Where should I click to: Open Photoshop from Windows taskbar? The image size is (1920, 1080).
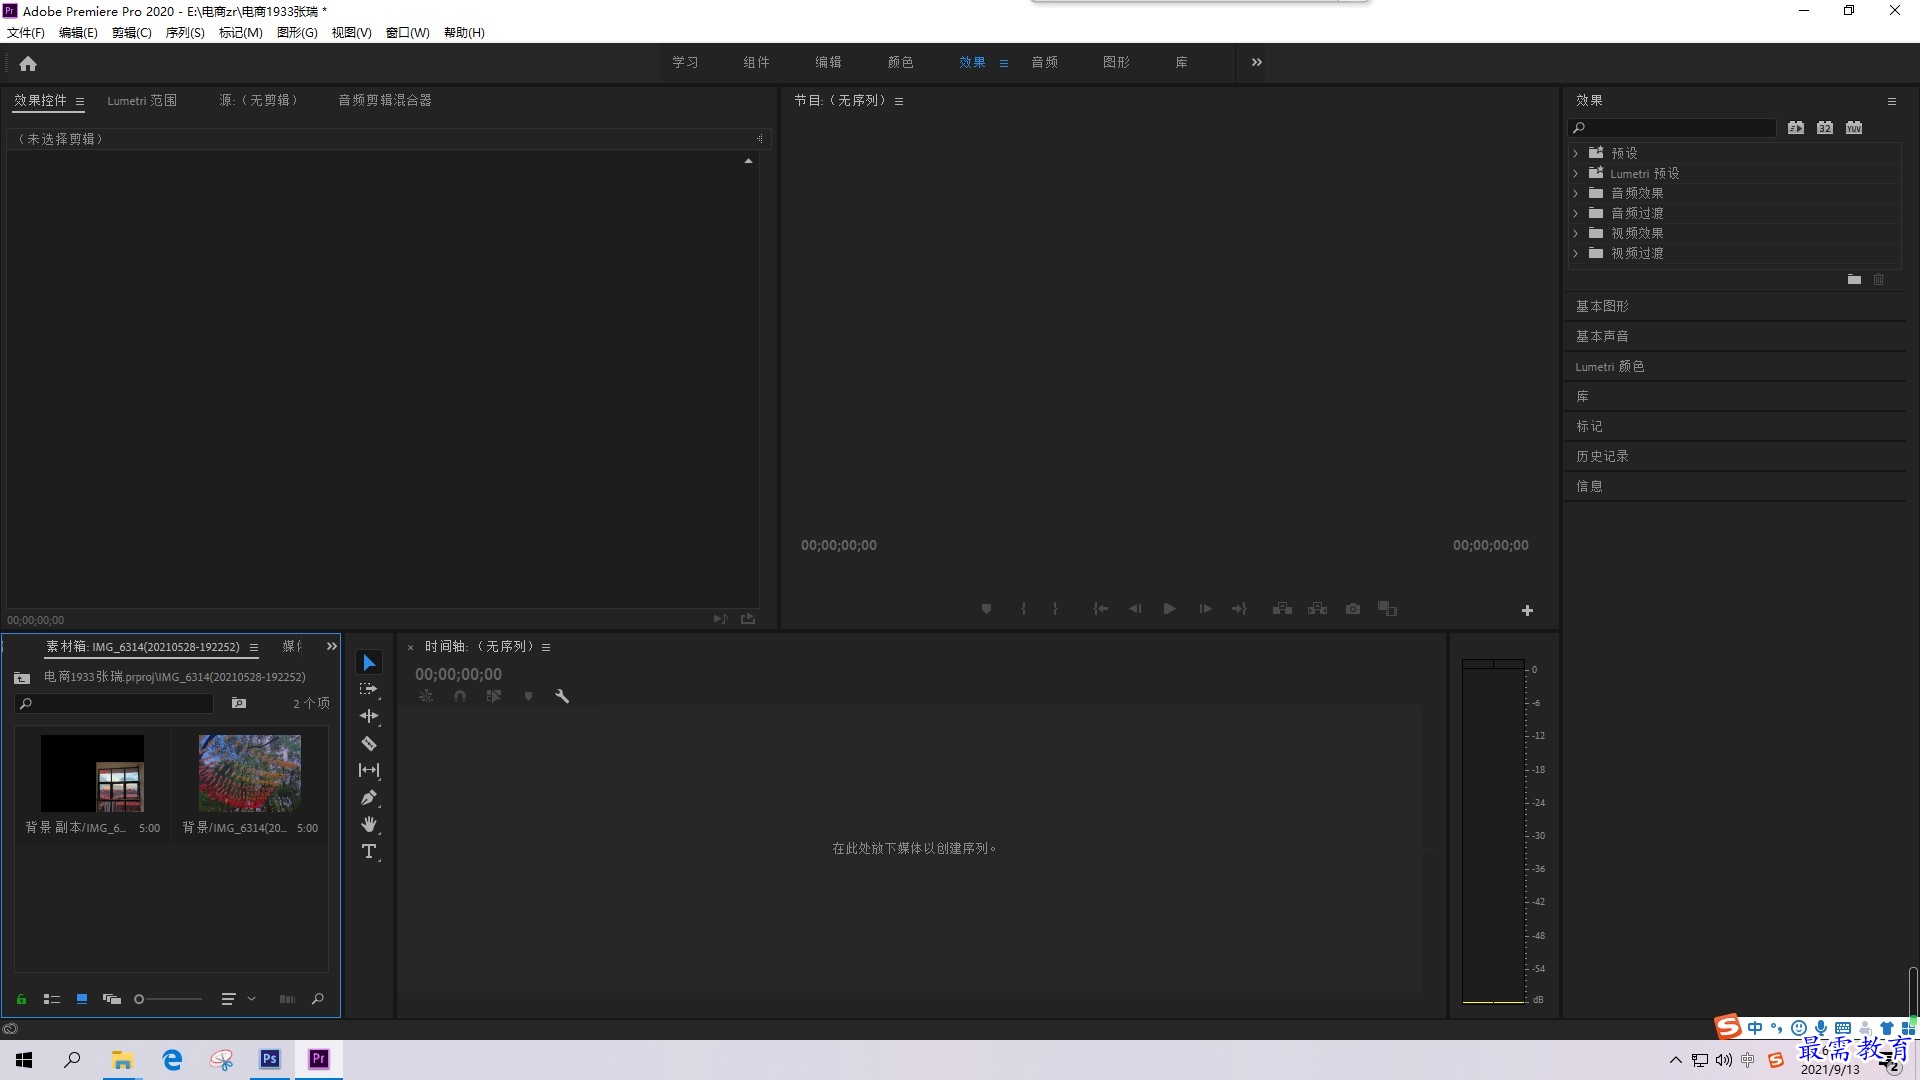(x=270, y=1059)
